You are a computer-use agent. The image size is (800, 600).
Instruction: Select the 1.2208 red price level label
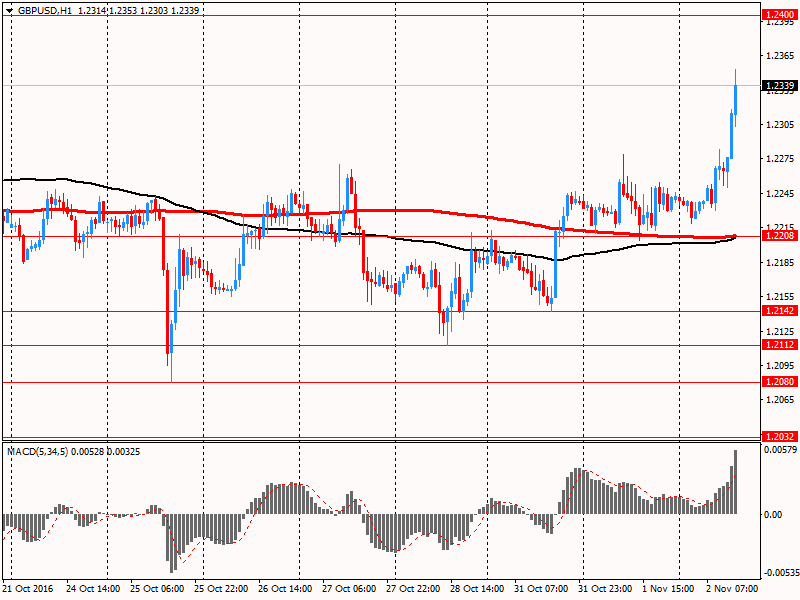779,235
